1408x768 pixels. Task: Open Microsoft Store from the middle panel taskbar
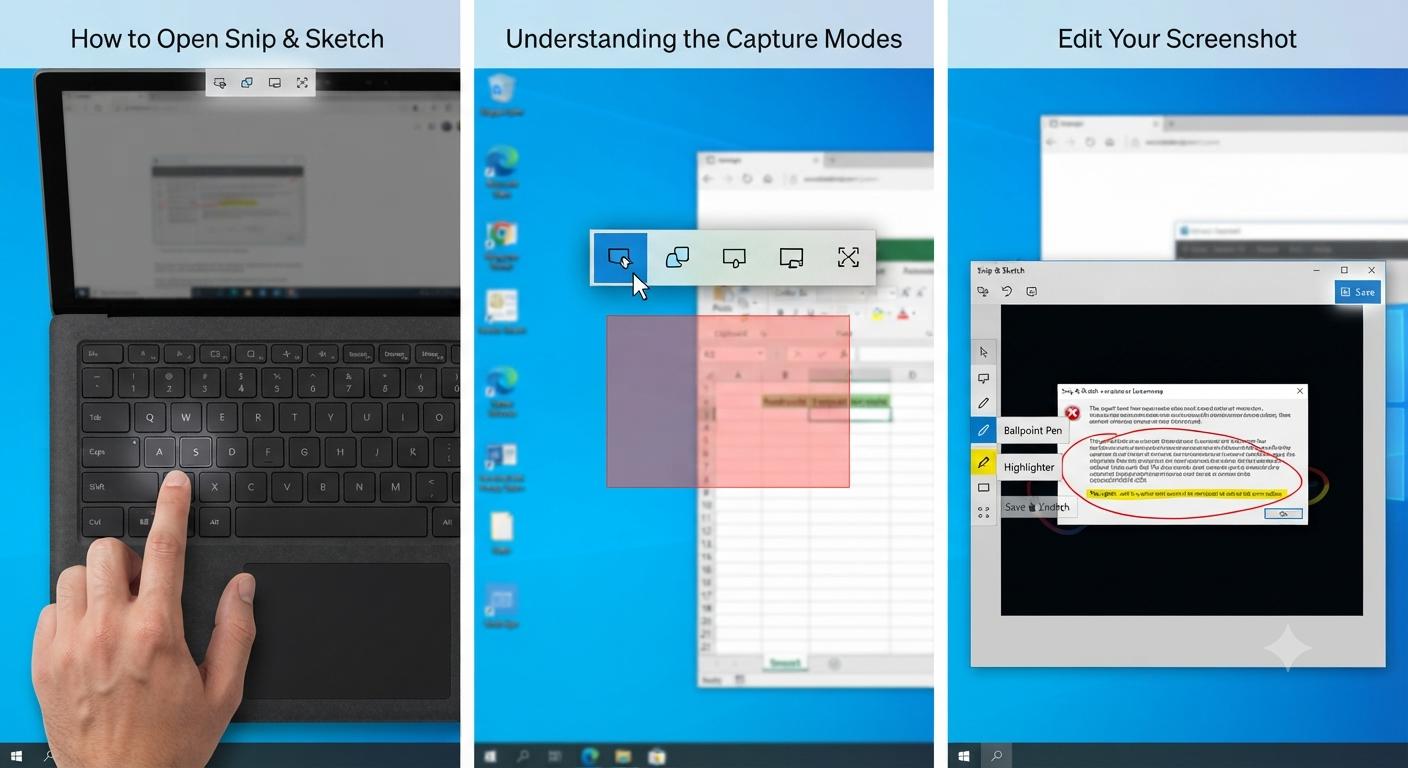pyautogui.click(x=657, y=756)
